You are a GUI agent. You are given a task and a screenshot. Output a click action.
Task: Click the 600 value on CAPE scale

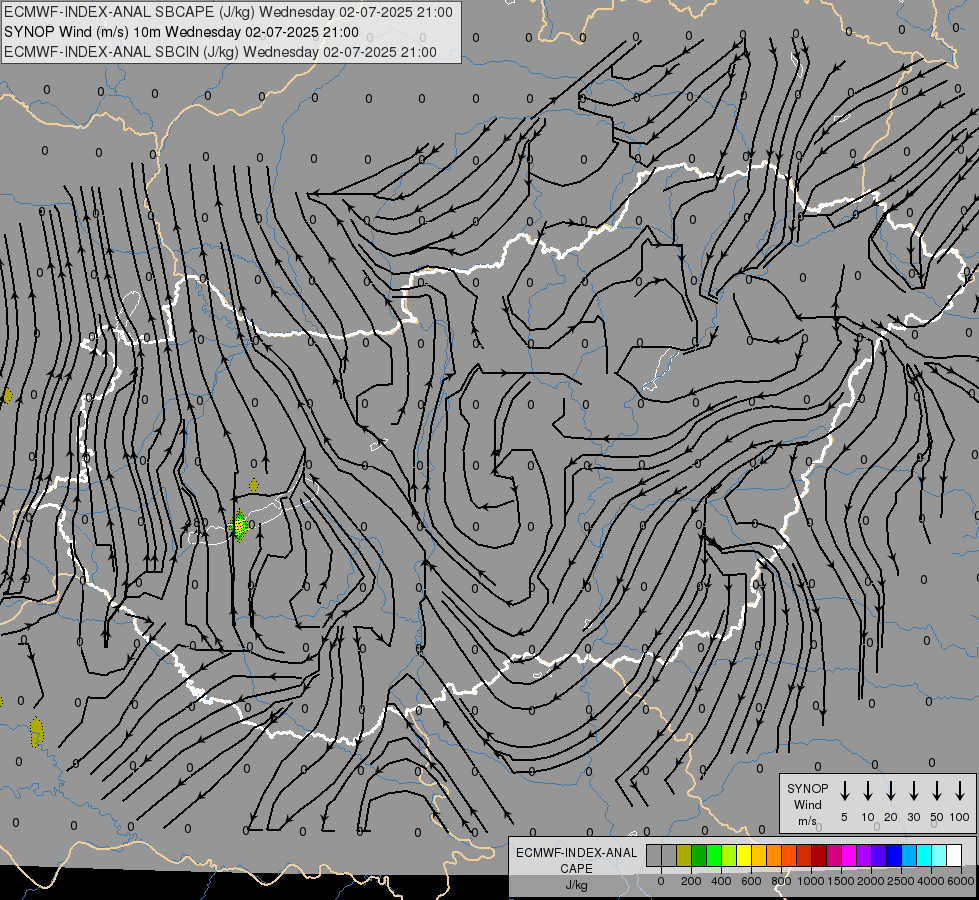pyautogui.click(x=751, y=881)
